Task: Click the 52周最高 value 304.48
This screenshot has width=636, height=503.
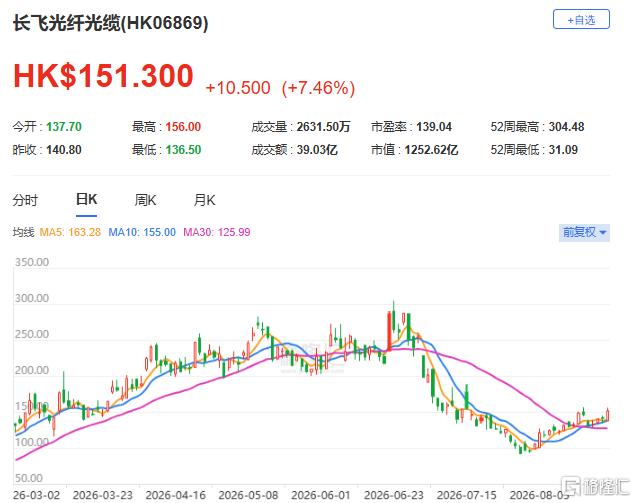Action: tap(566, 127)
